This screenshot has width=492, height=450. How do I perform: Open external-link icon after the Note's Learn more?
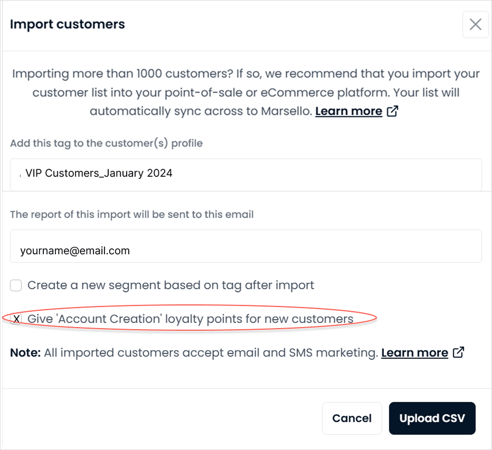pyautogui.click(x=458, y=353)
